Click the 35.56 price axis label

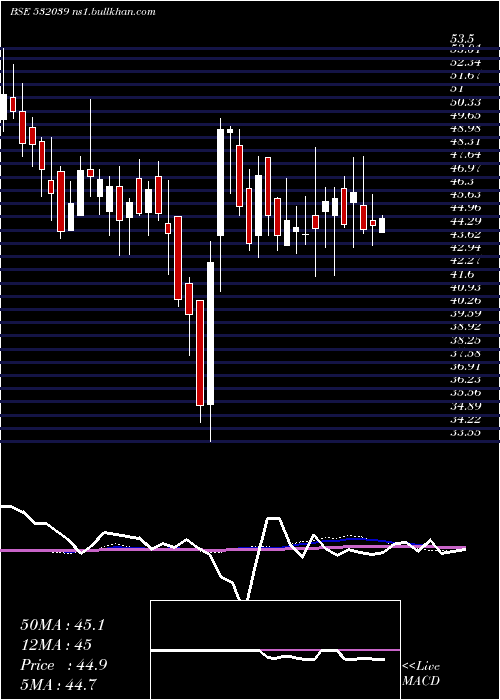click(x=466, y=393)
